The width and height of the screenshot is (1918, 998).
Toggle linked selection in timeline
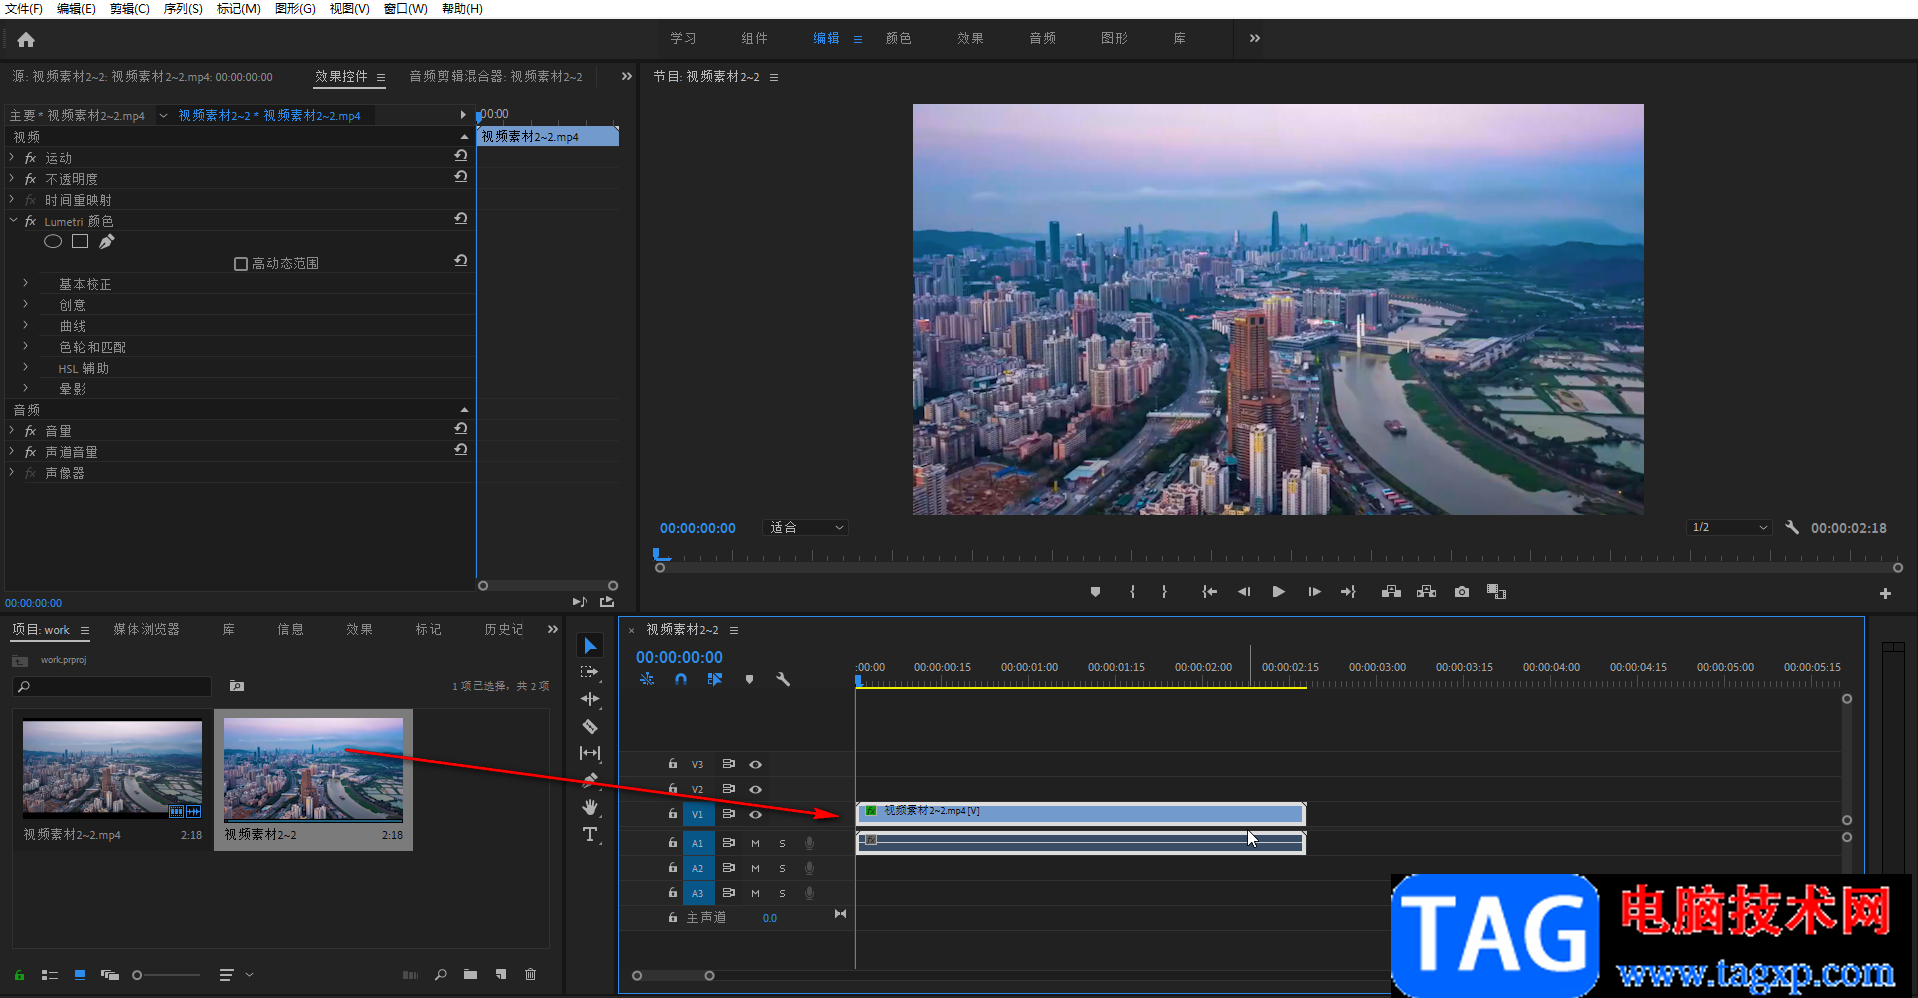click(x=714, y=679)
